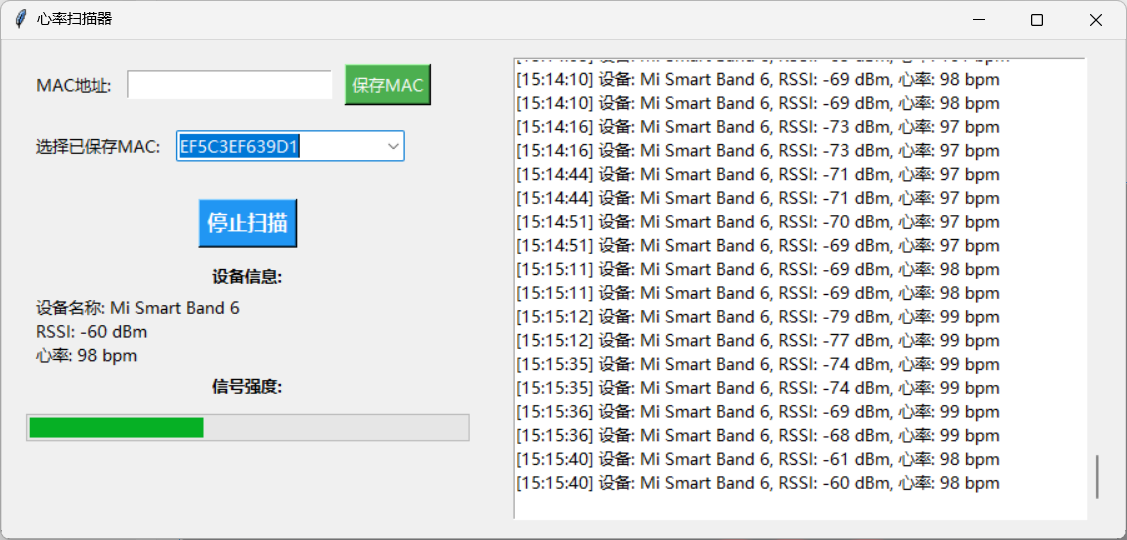
Task: Click the 设备名称: Mi Smart Band 6 text
Action: pyautogui.click(x=138, y=308)
